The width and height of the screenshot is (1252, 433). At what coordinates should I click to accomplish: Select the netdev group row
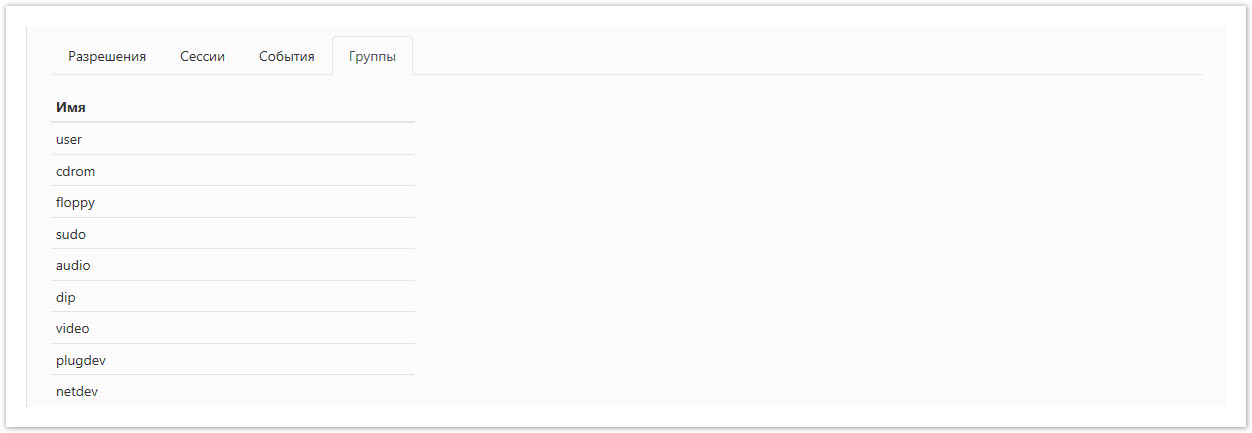click(77, 391)
